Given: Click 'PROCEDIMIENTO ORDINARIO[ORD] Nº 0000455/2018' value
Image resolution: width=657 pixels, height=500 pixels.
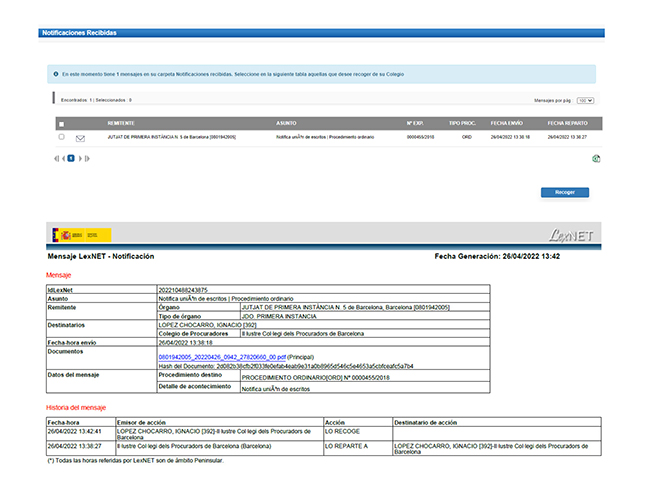Looking at the screenshot, I should [316, 378].
